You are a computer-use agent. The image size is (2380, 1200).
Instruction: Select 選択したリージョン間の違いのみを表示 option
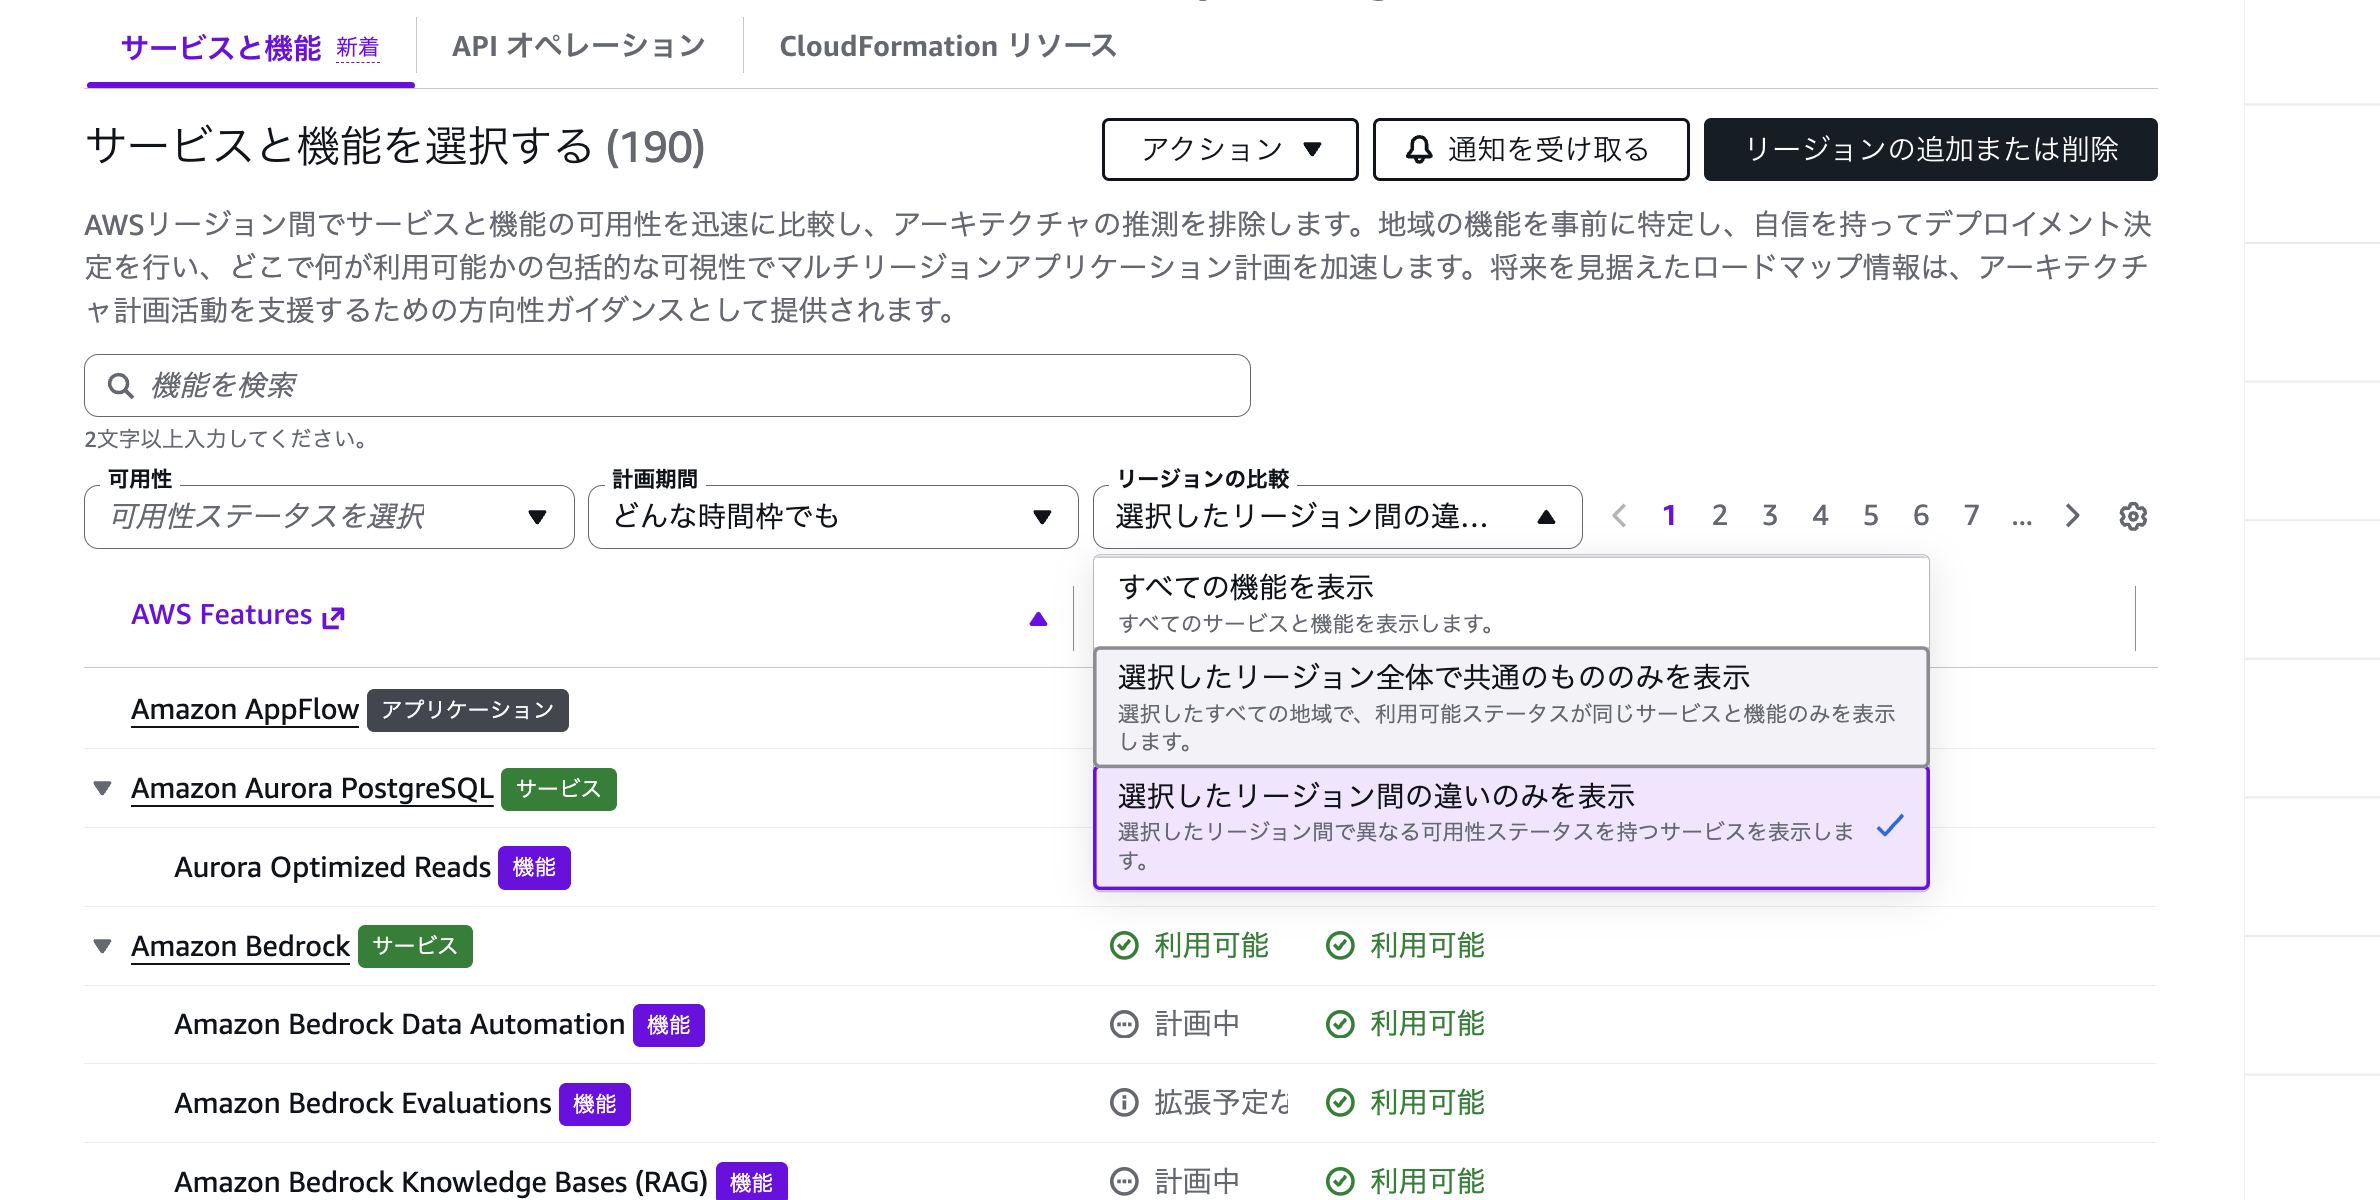tap(1511, 827)
